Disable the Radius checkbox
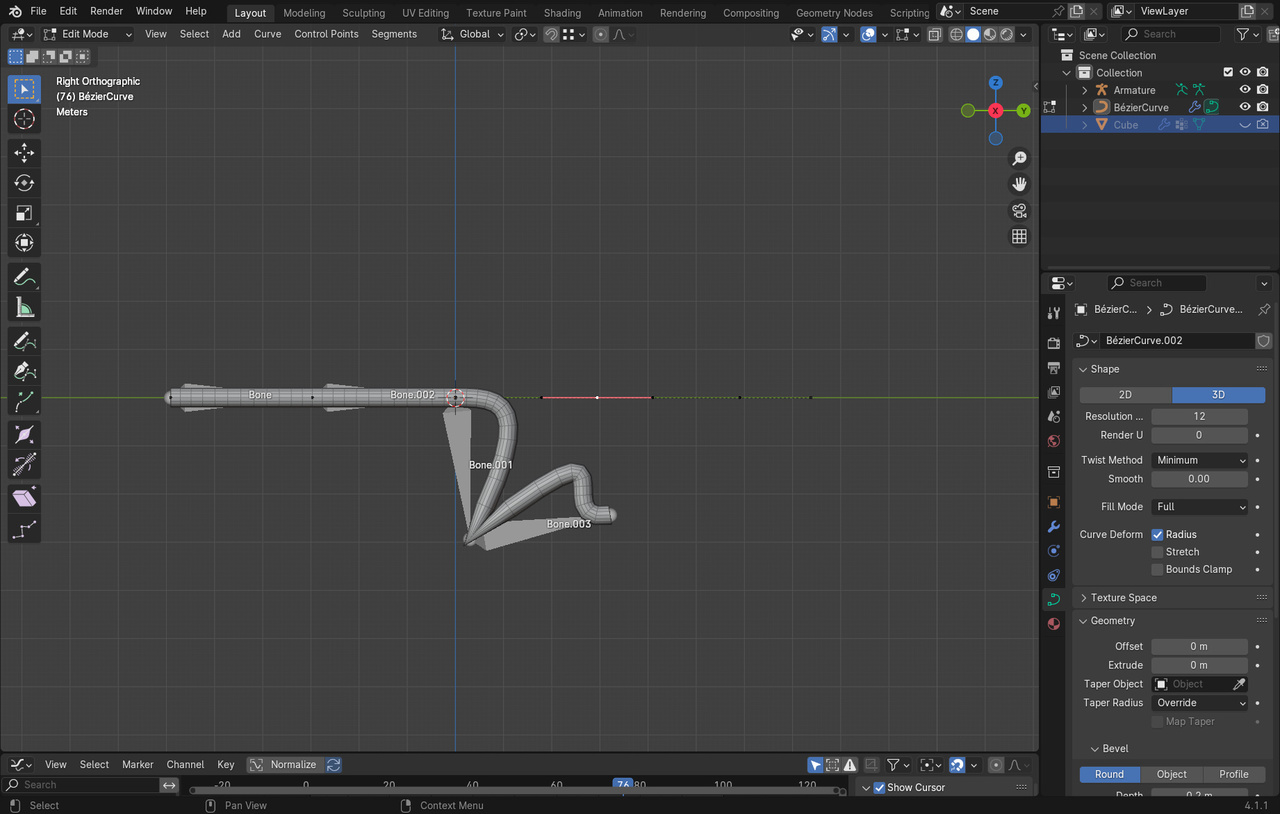1280x814 pixels. 1157,535
